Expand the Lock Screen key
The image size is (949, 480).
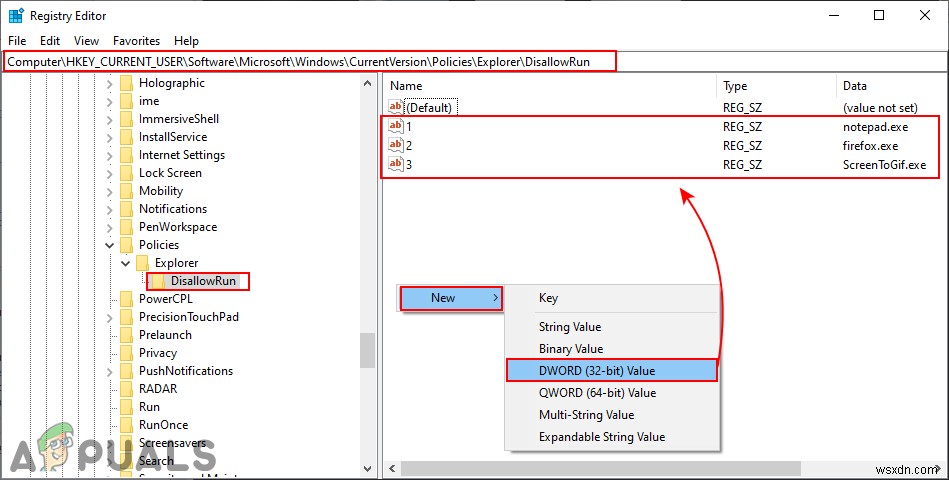coord(110,173)
